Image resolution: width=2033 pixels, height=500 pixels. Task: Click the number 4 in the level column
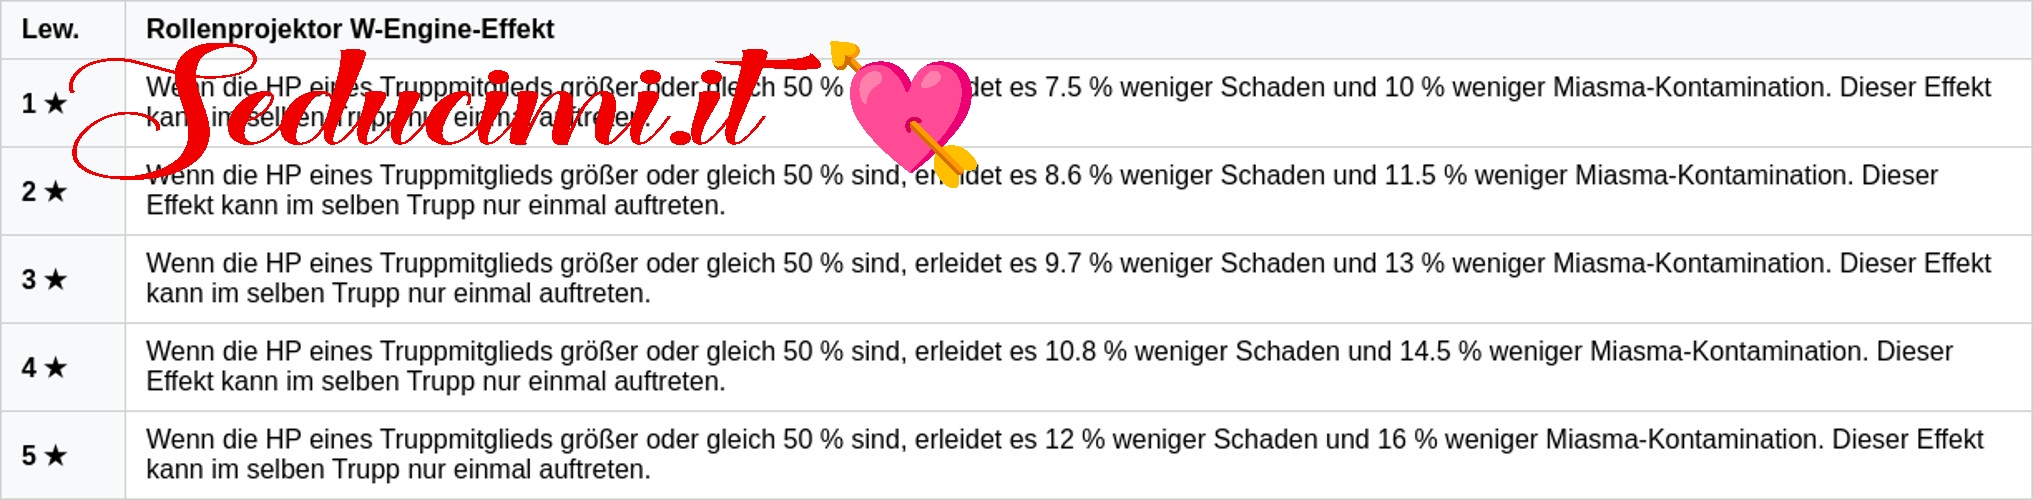[x=29, y=367]
